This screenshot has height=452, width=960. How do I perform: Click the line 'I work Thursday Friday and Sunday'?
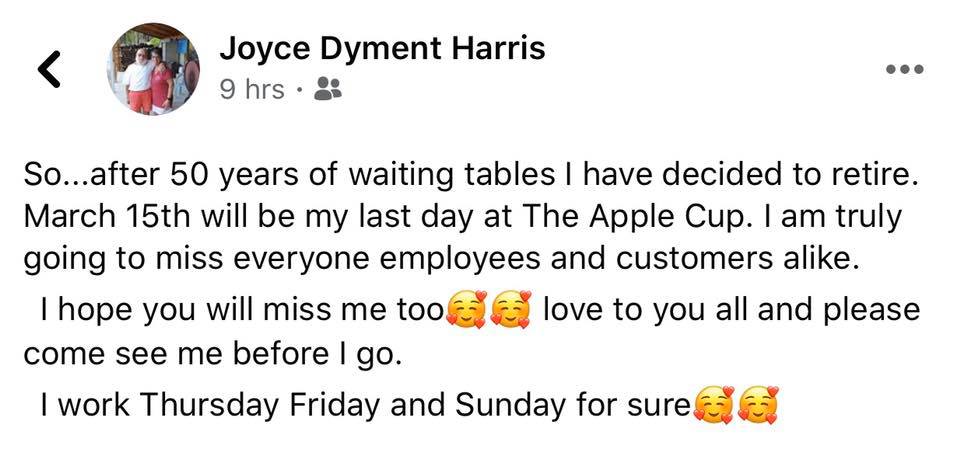365,405
